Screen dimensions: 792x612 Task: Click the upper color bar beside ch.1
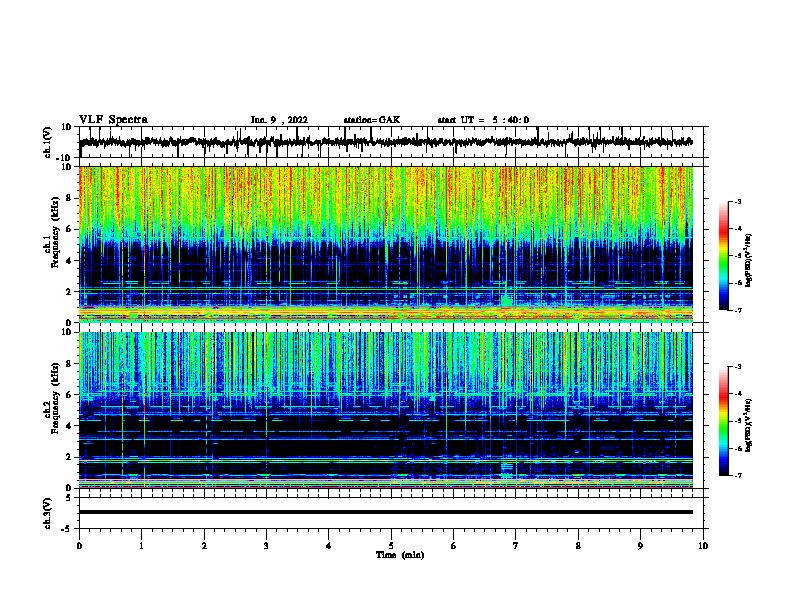click(724, 256)
